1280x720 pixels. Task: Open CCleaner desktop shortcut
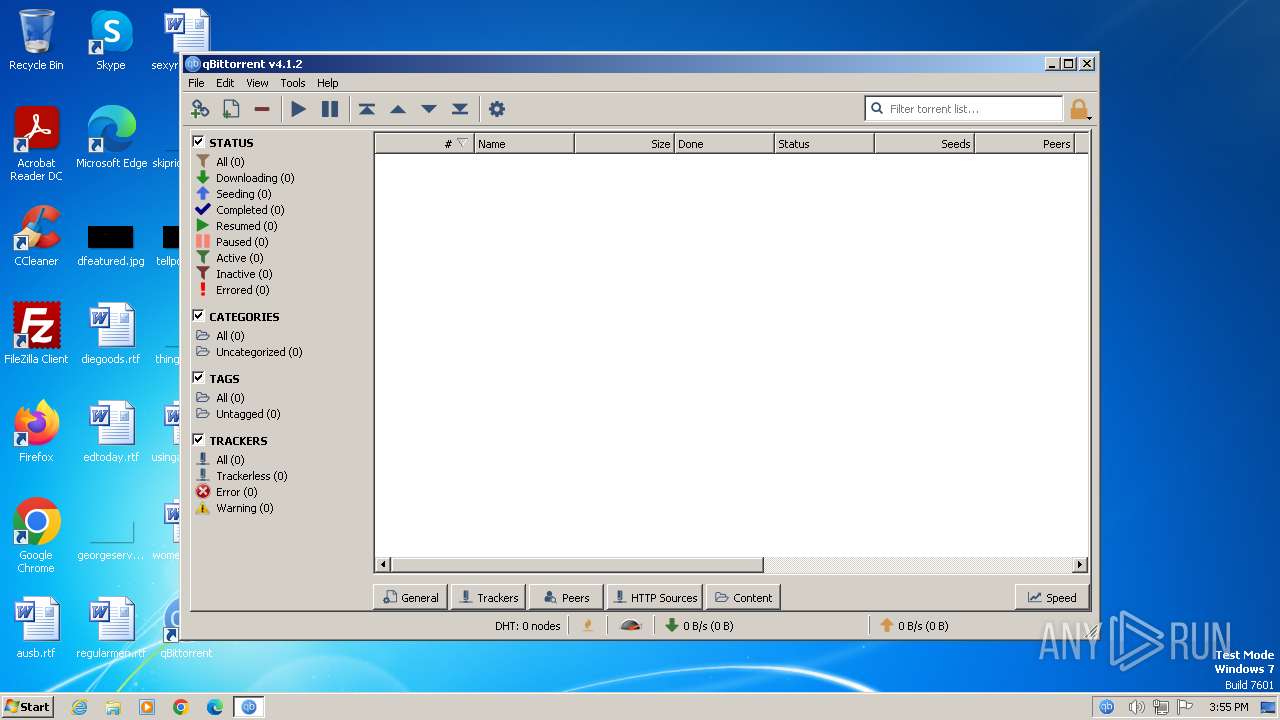click(36, 237)
